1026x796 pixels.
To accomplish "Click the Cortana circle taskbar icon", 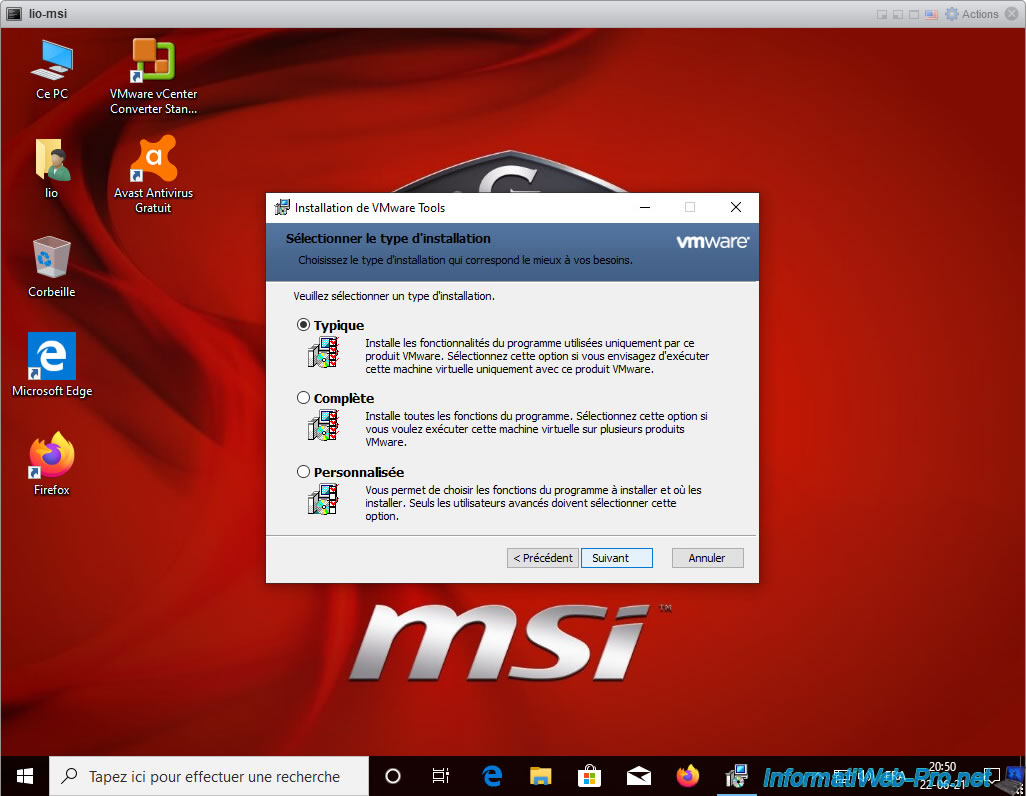I will pyautogui.click(x=393, y=776).
